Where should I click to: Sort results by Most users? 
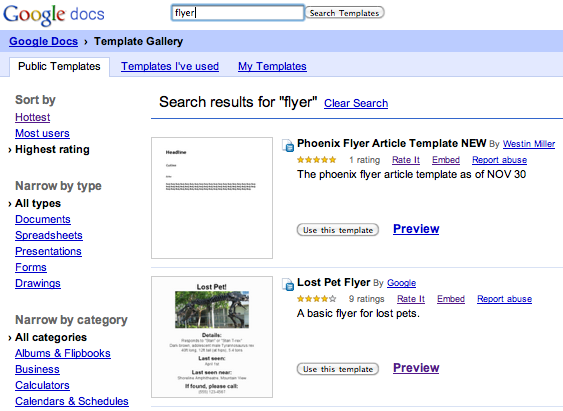click(x=42, y=133)
